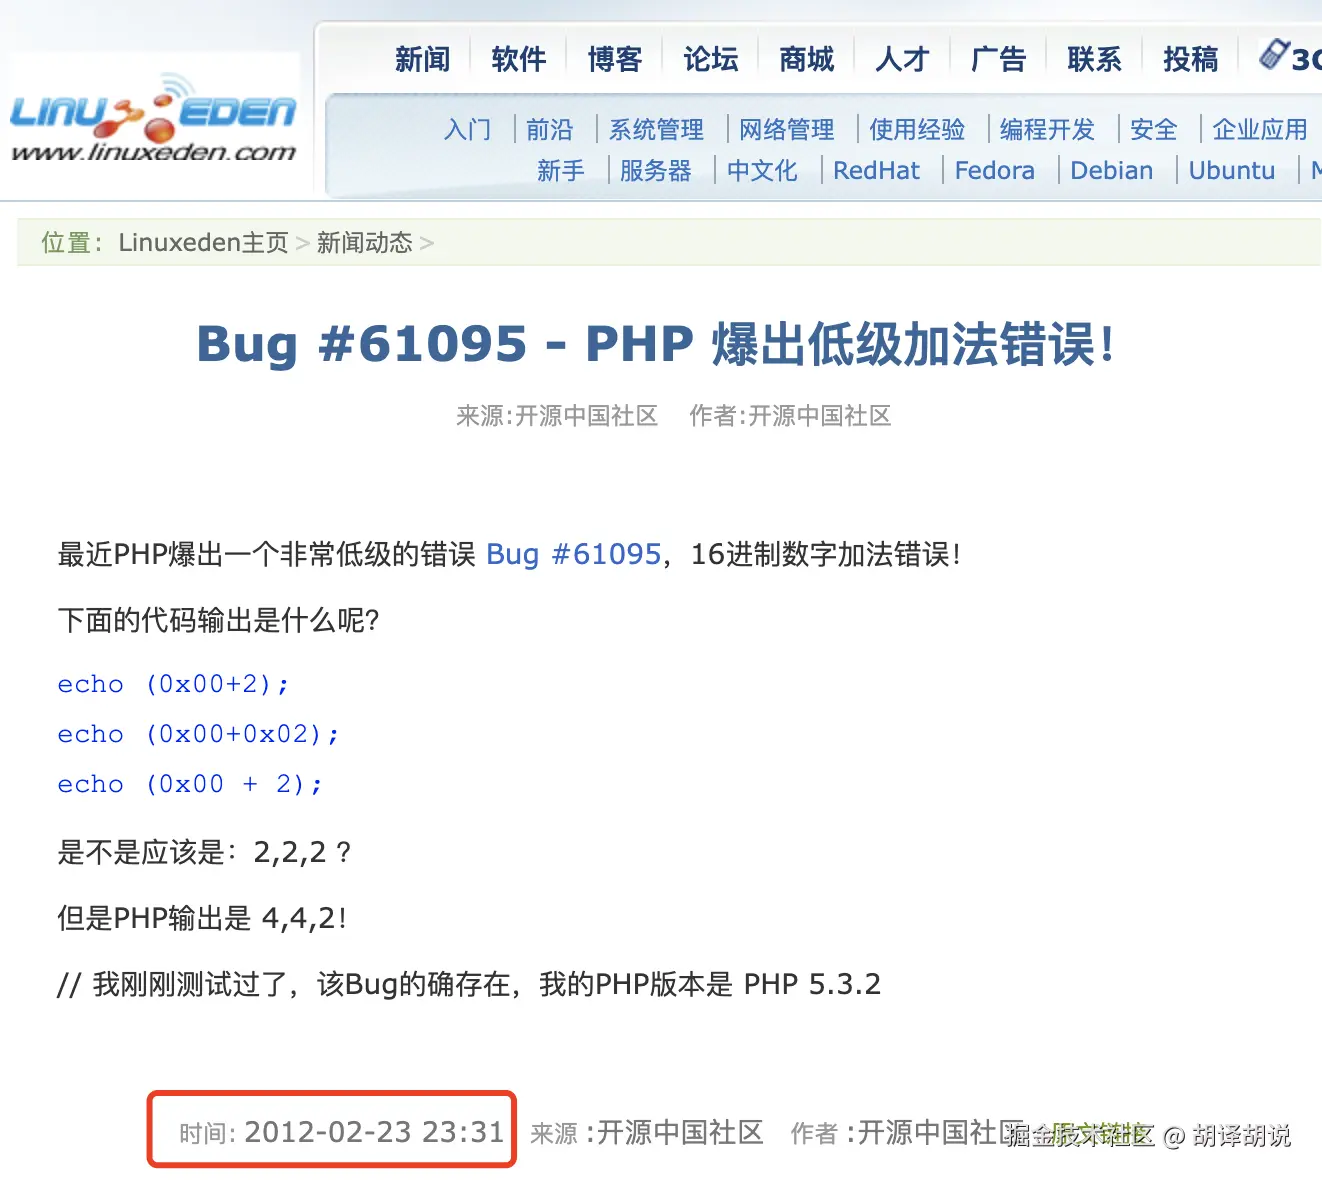The image size is (1322, 1180).
Task: Open the 商城 top menu item
Action: [806, 60]
